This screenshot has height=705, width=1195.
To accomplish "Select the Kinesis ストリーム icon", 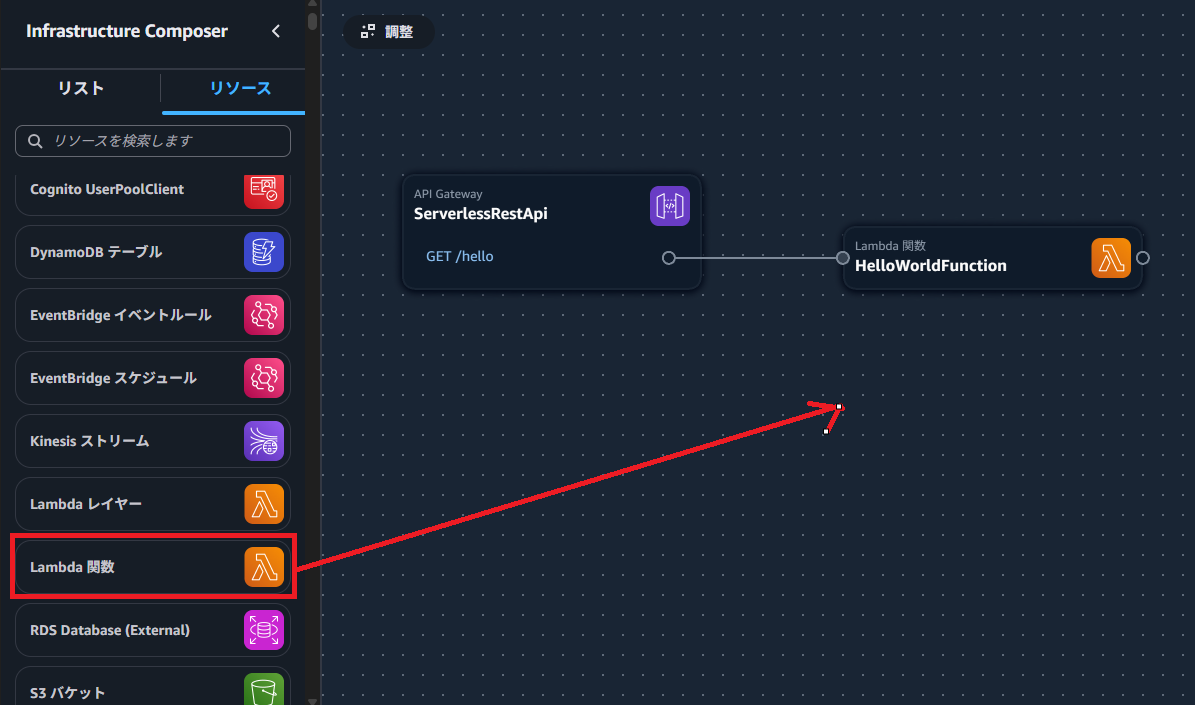I will point(264,441).
